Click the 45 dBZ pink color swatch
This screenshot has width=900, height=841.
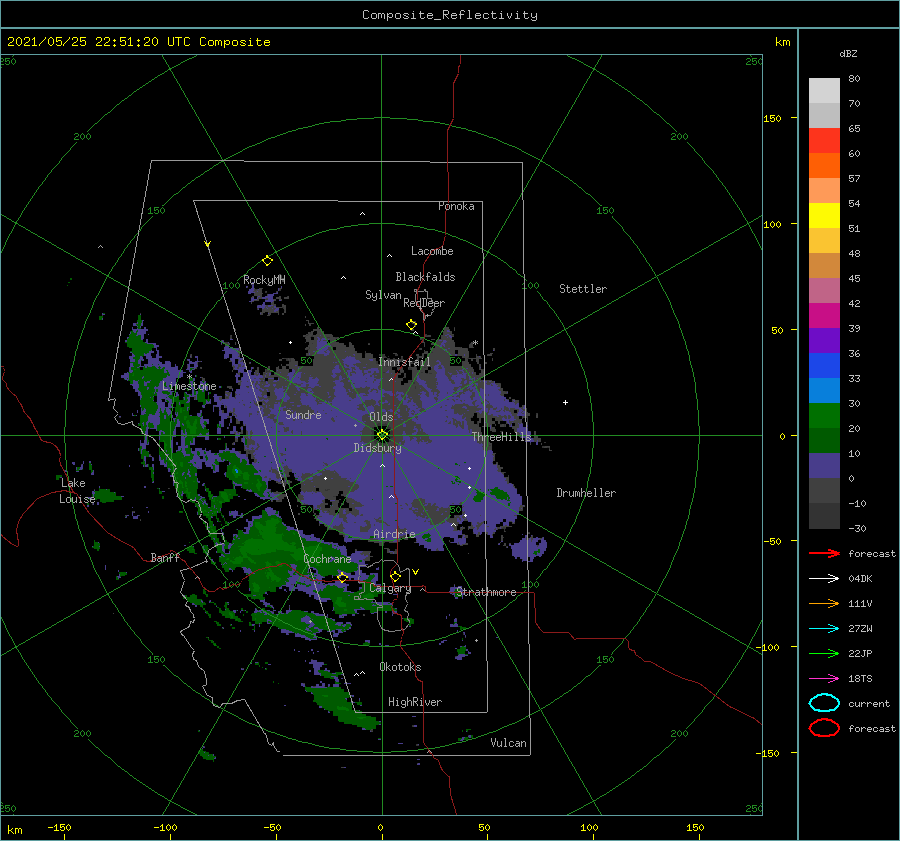pyautogui.click(x=824, y=290)
